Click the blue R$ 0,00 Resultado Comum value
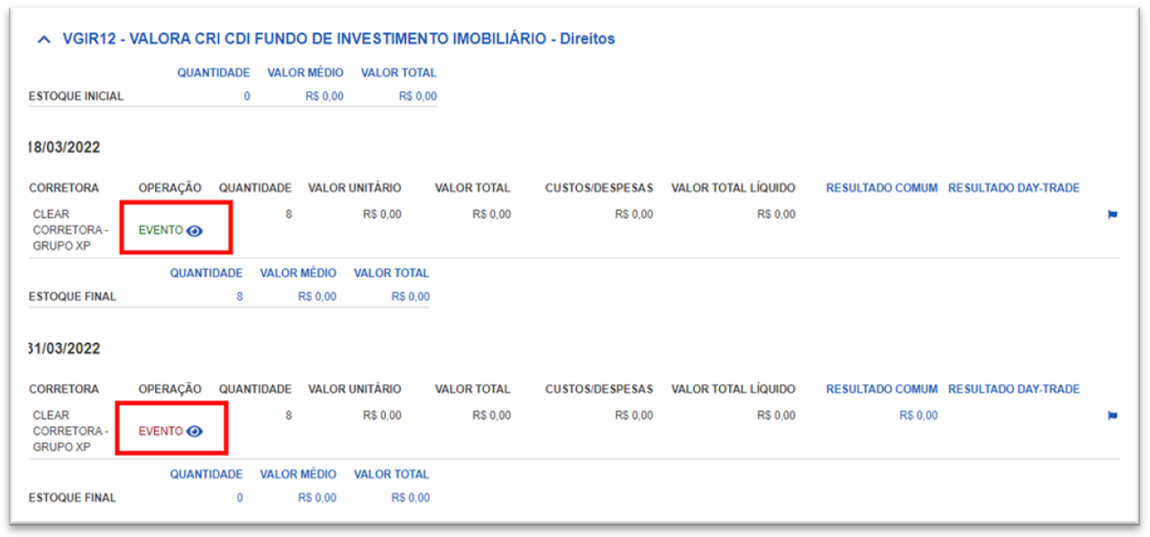 (x=918, y=415)
